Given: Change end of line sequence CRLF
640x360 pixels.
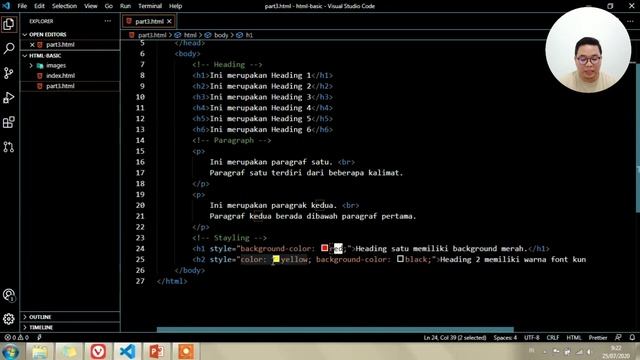Looking at the screenshot, I should point(553,338).
